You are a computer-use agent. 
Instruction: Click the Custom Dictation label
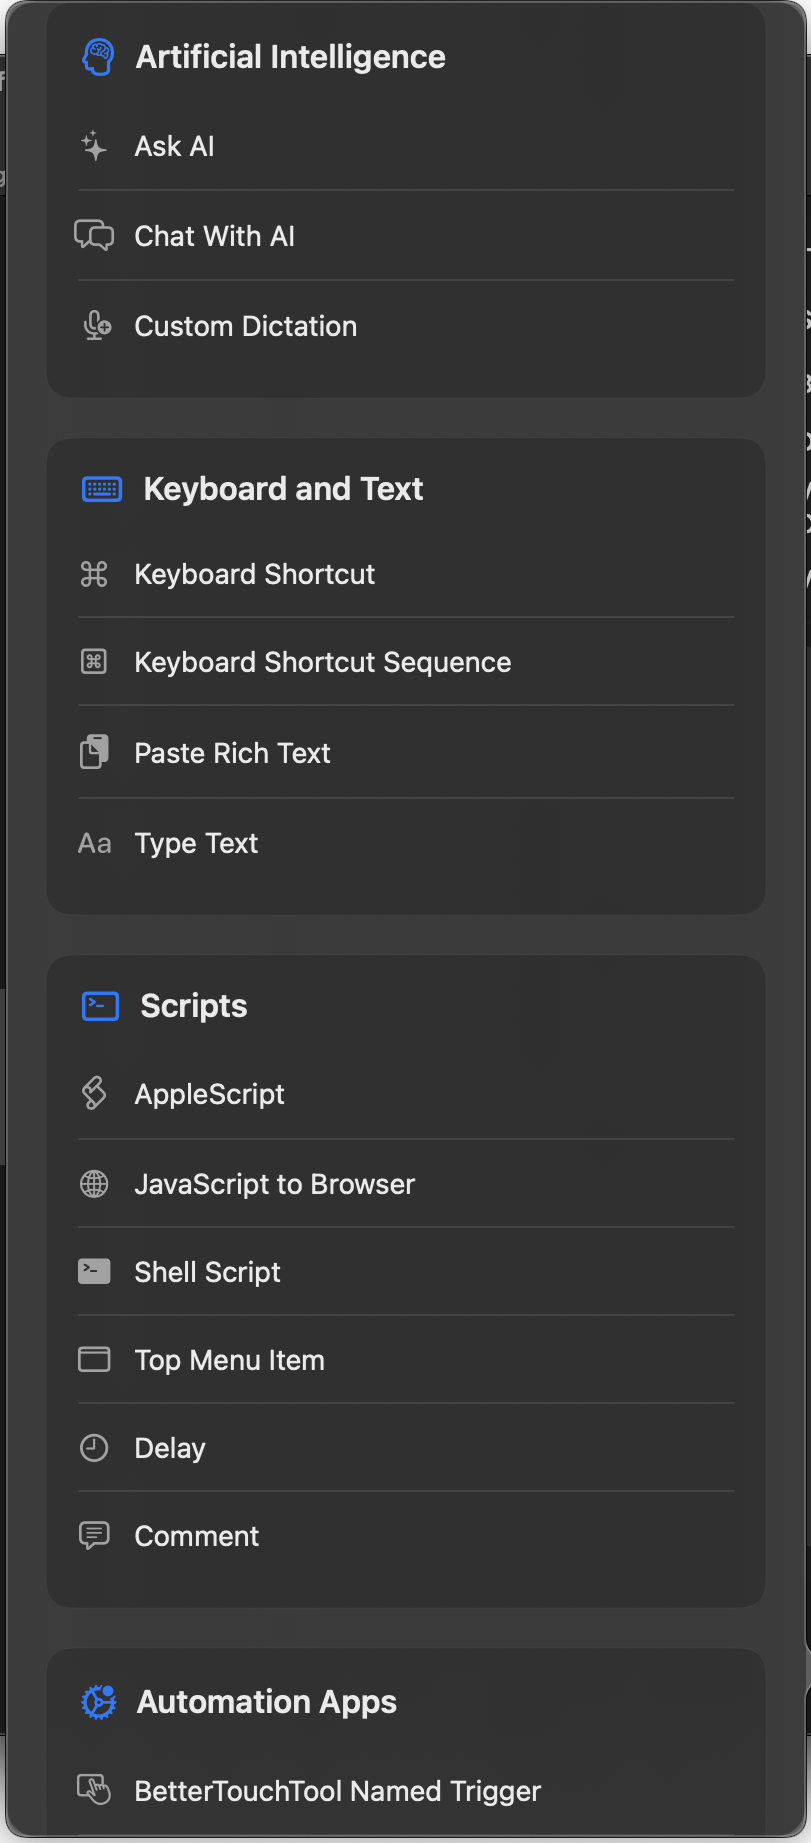pos(245,326)
